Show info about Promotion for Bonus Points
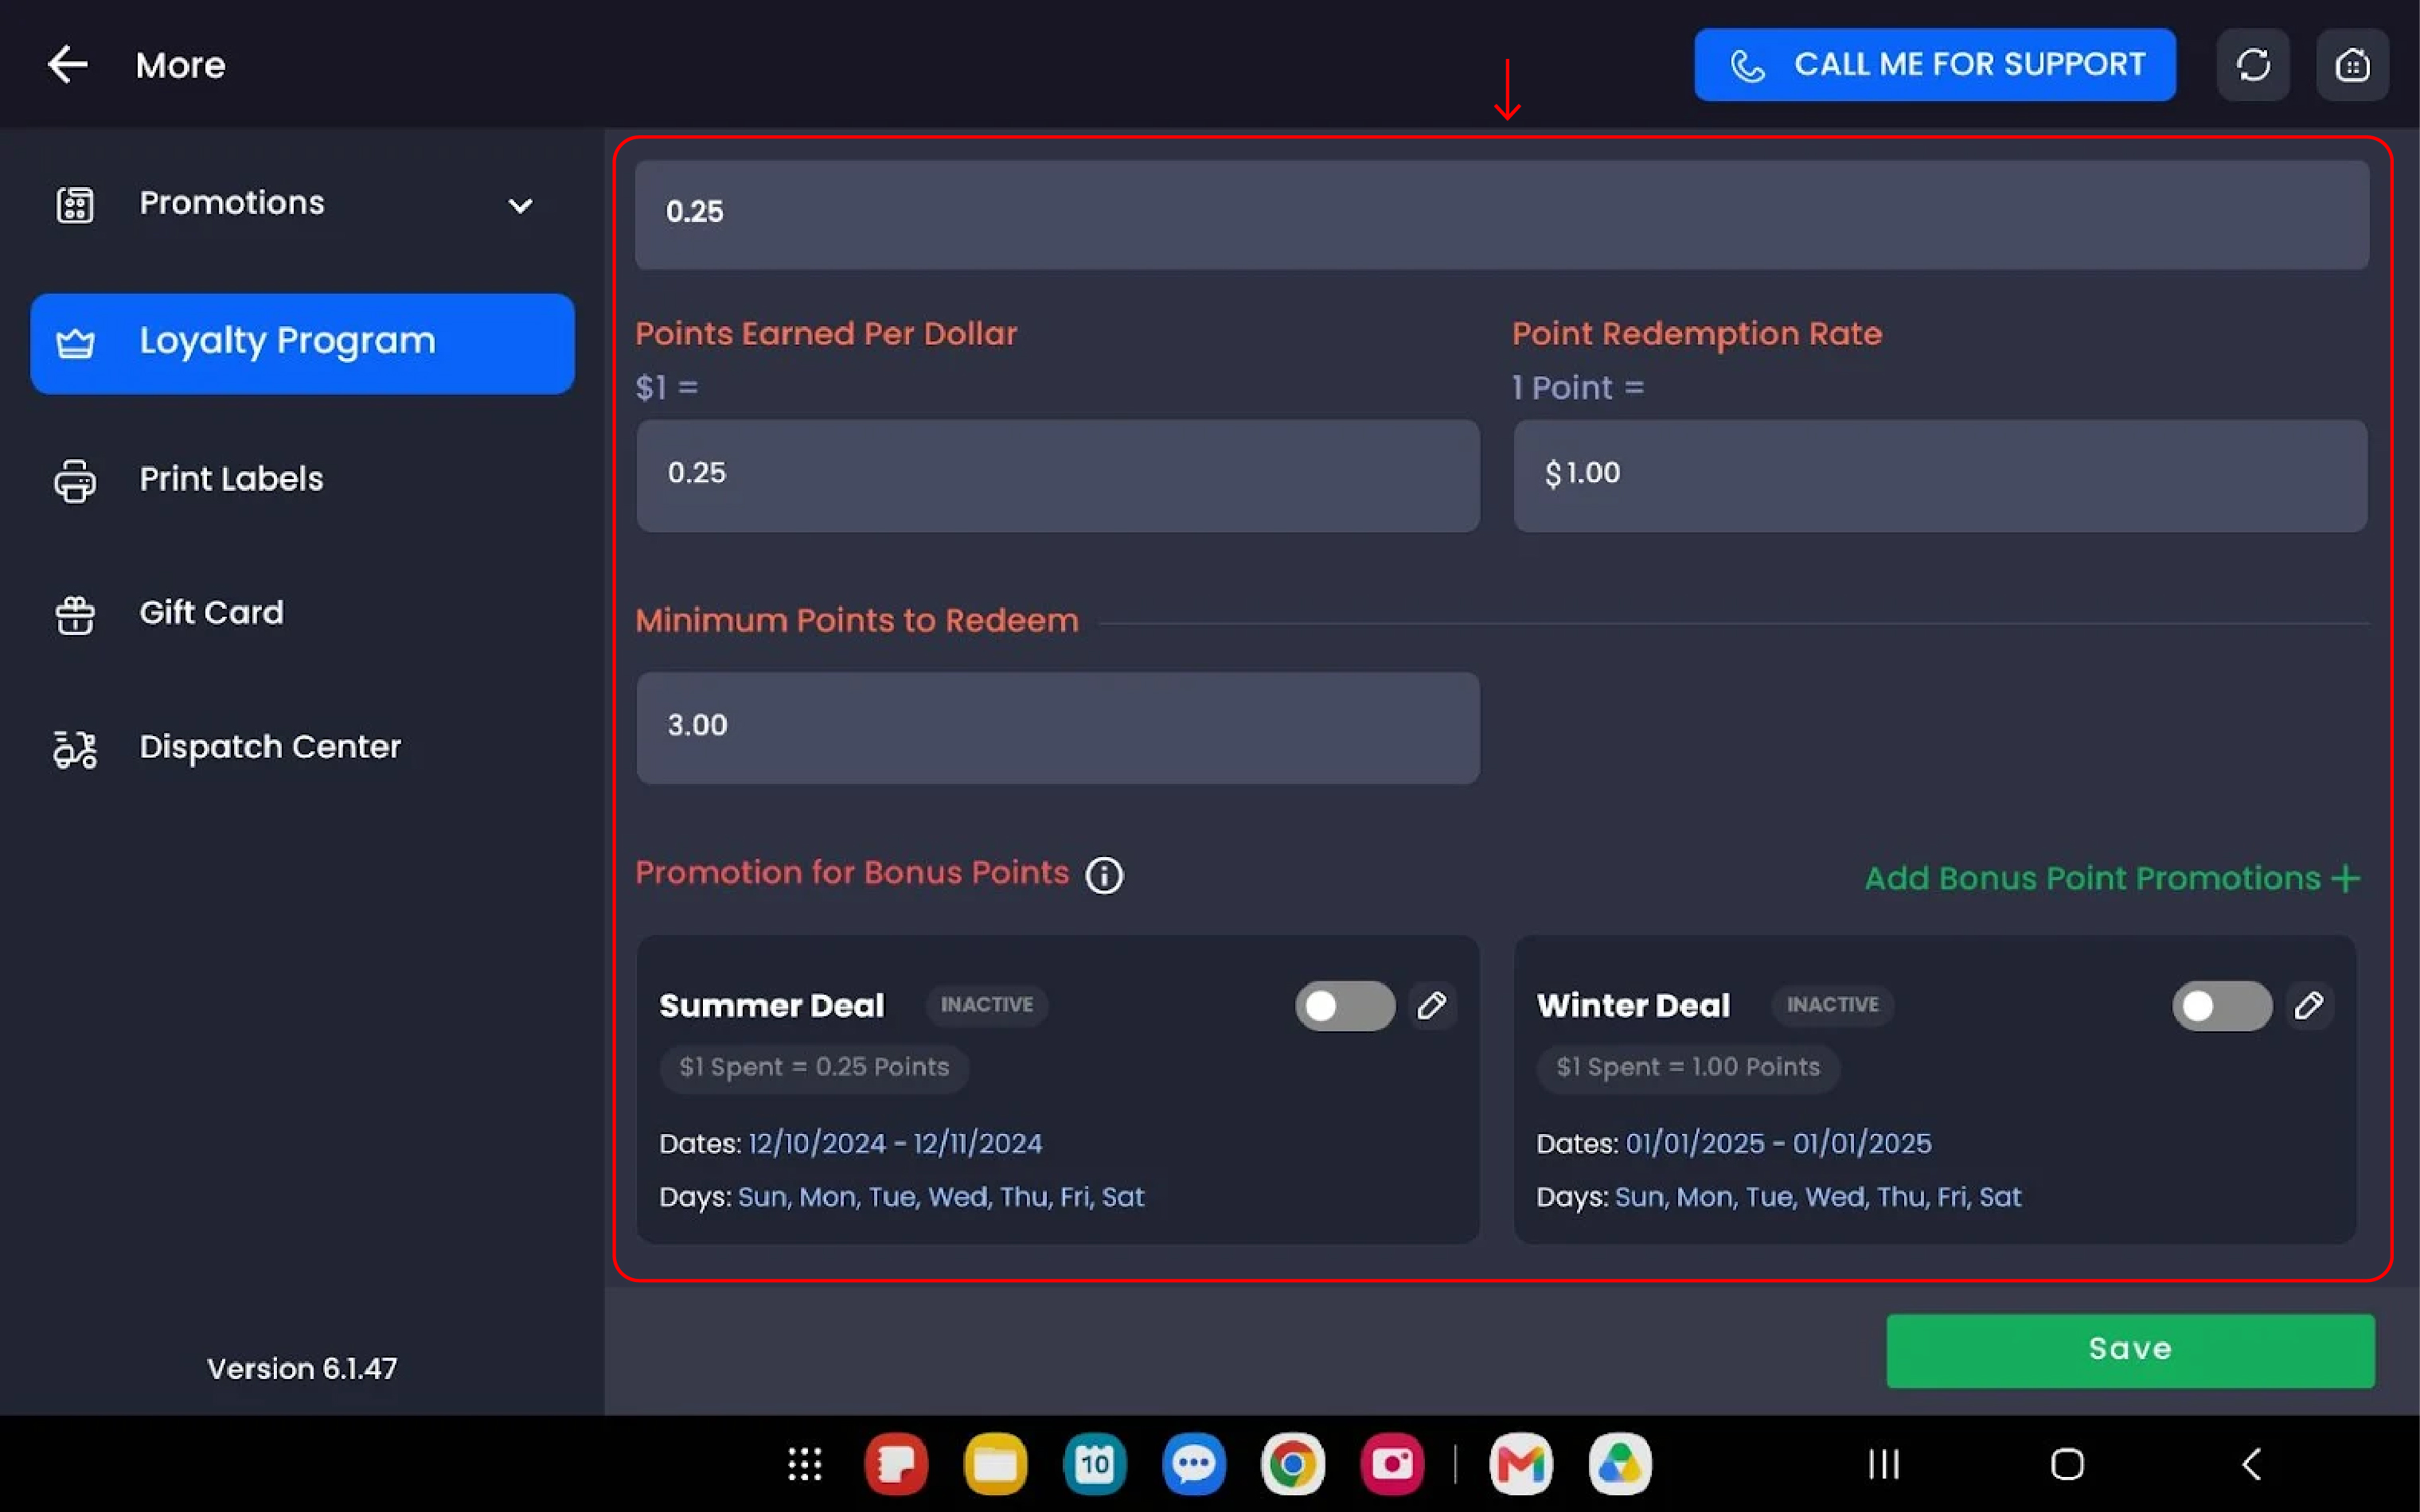 pyautogui.click(x=1105, y=875)
